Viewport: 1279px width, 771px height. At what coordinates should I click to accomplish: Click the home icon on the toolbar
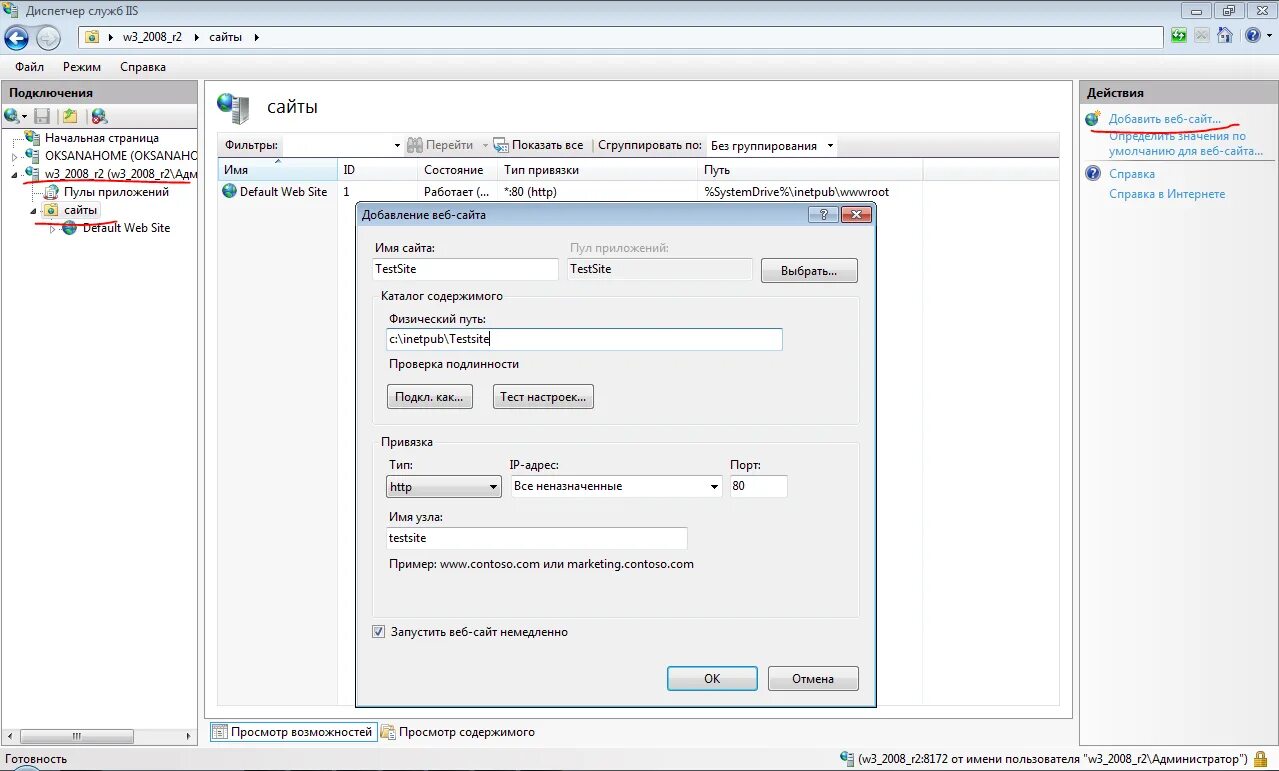pyautogui.click(x=1226, y=36)
